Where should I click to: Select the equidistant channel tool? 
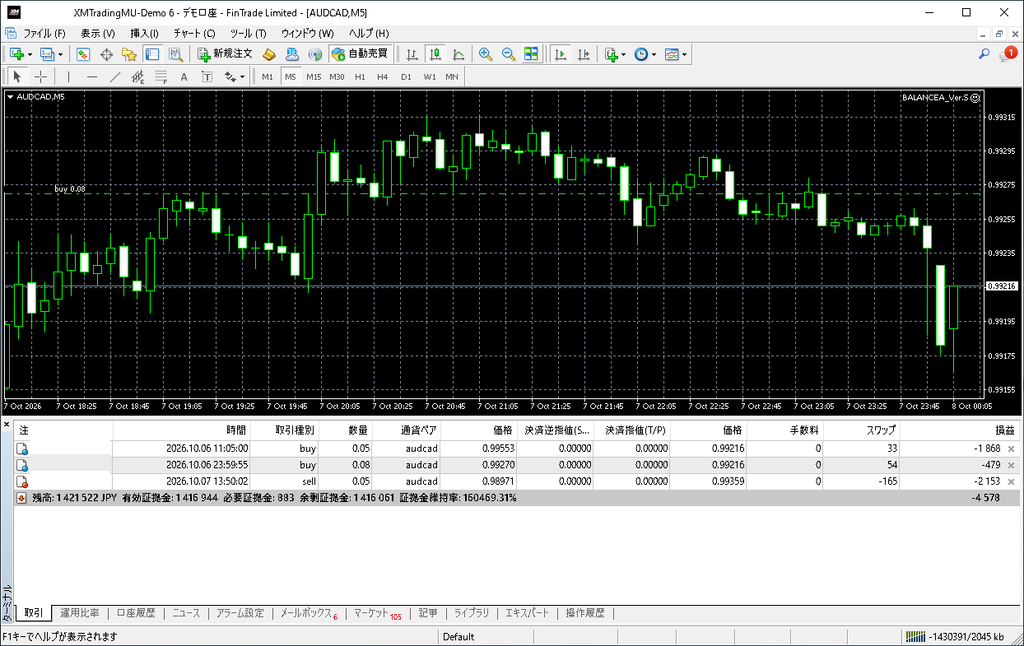coord(138,76)
